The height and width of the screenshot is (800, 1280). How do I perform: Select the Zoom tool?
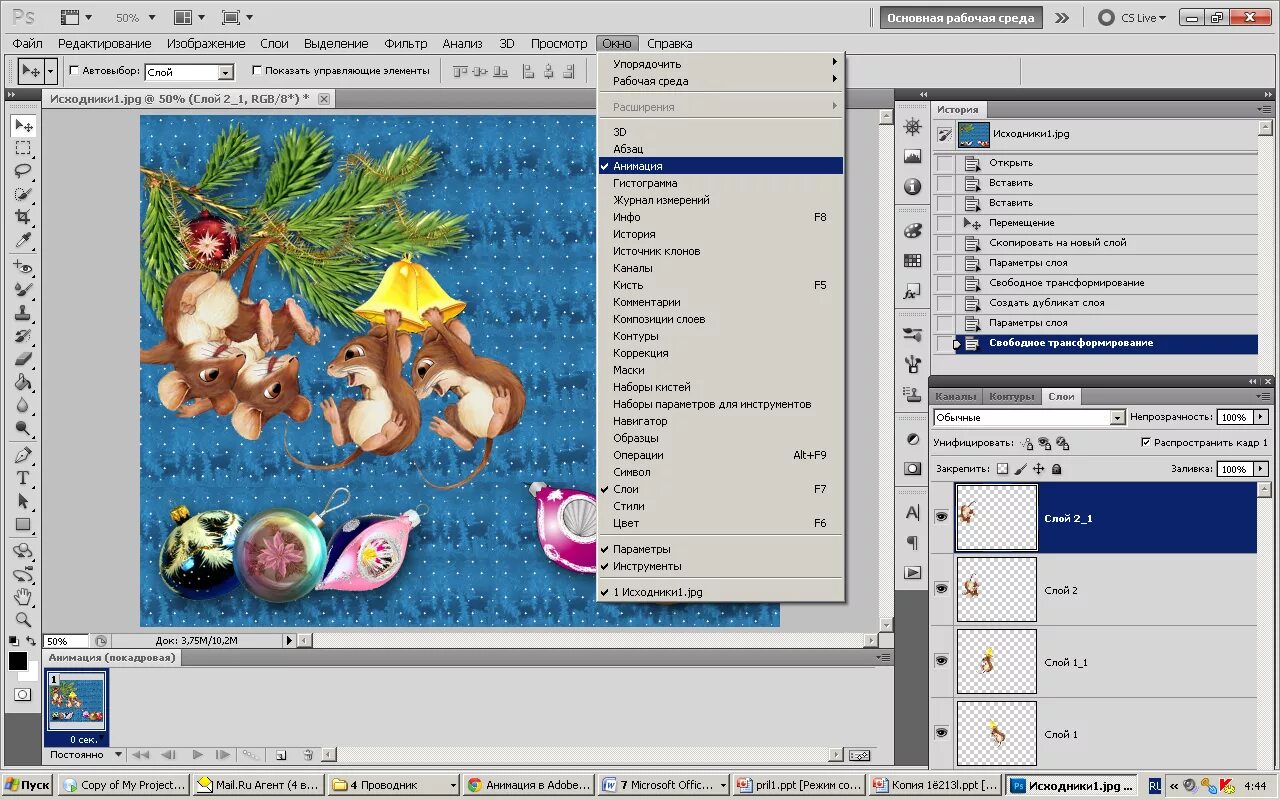point(23,619)
